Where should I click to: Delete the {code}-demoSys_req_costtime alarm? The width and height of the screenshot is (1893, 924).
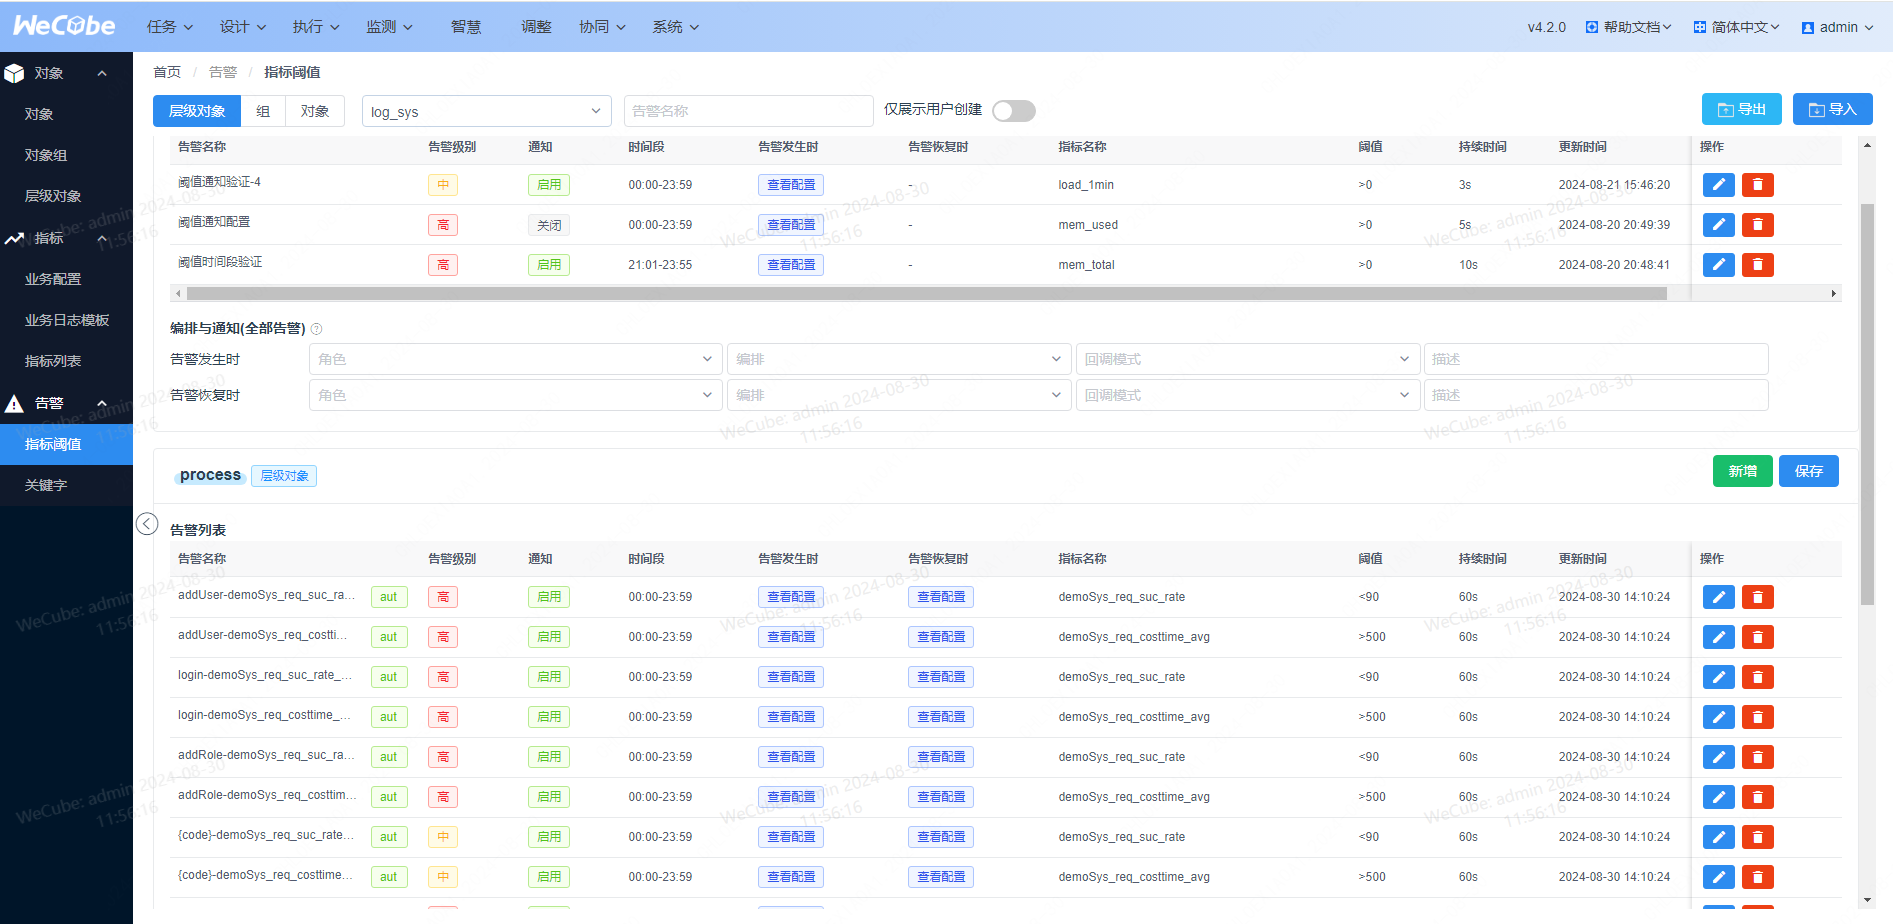1757,877
